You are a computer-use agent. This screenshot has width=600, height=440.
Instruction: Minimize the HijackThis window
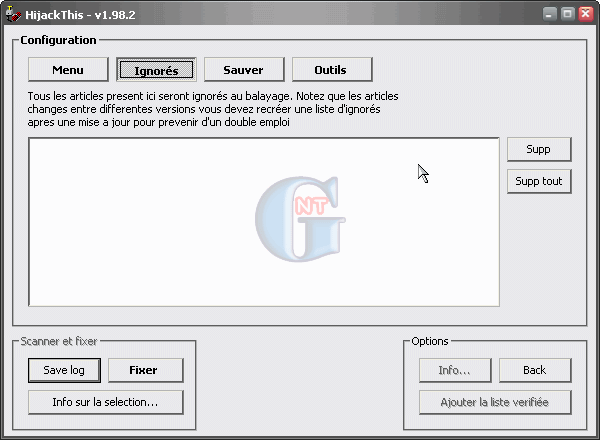(549, 14)
